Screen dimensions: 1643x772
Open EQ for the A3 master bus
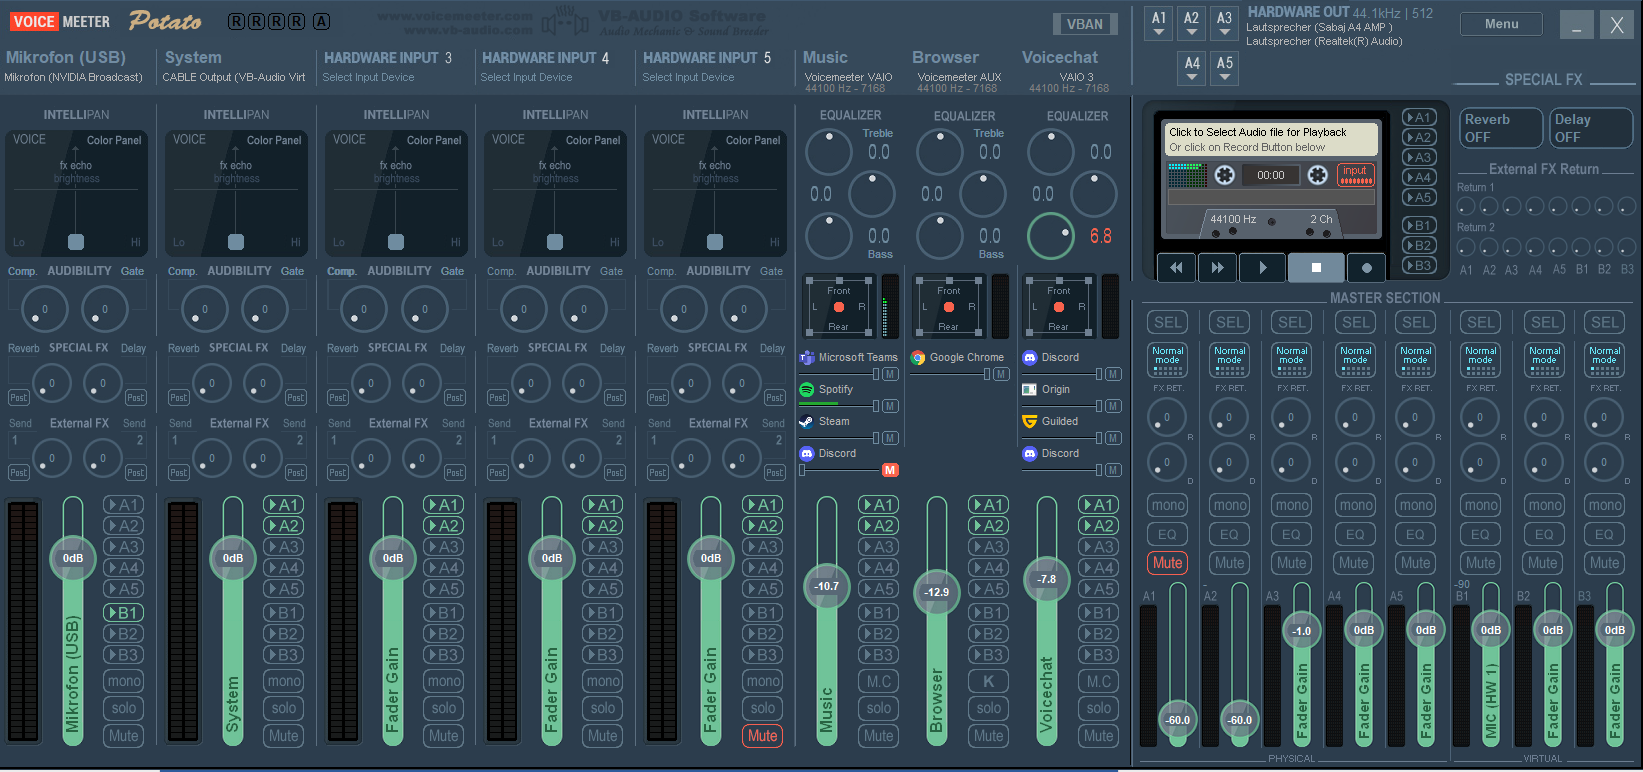click(x=1291, y=534)
